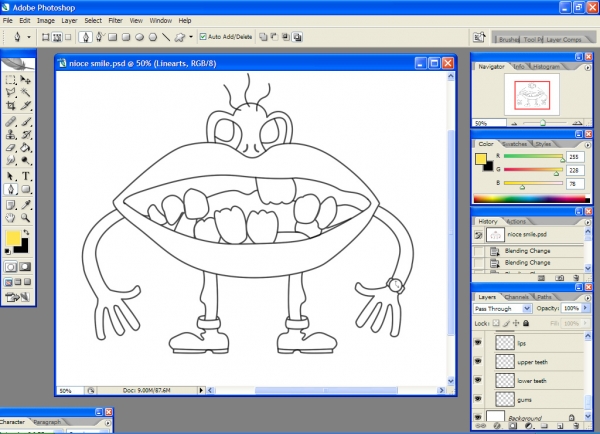Select the Type tool

pyautogui.click(x=25, y=176)
